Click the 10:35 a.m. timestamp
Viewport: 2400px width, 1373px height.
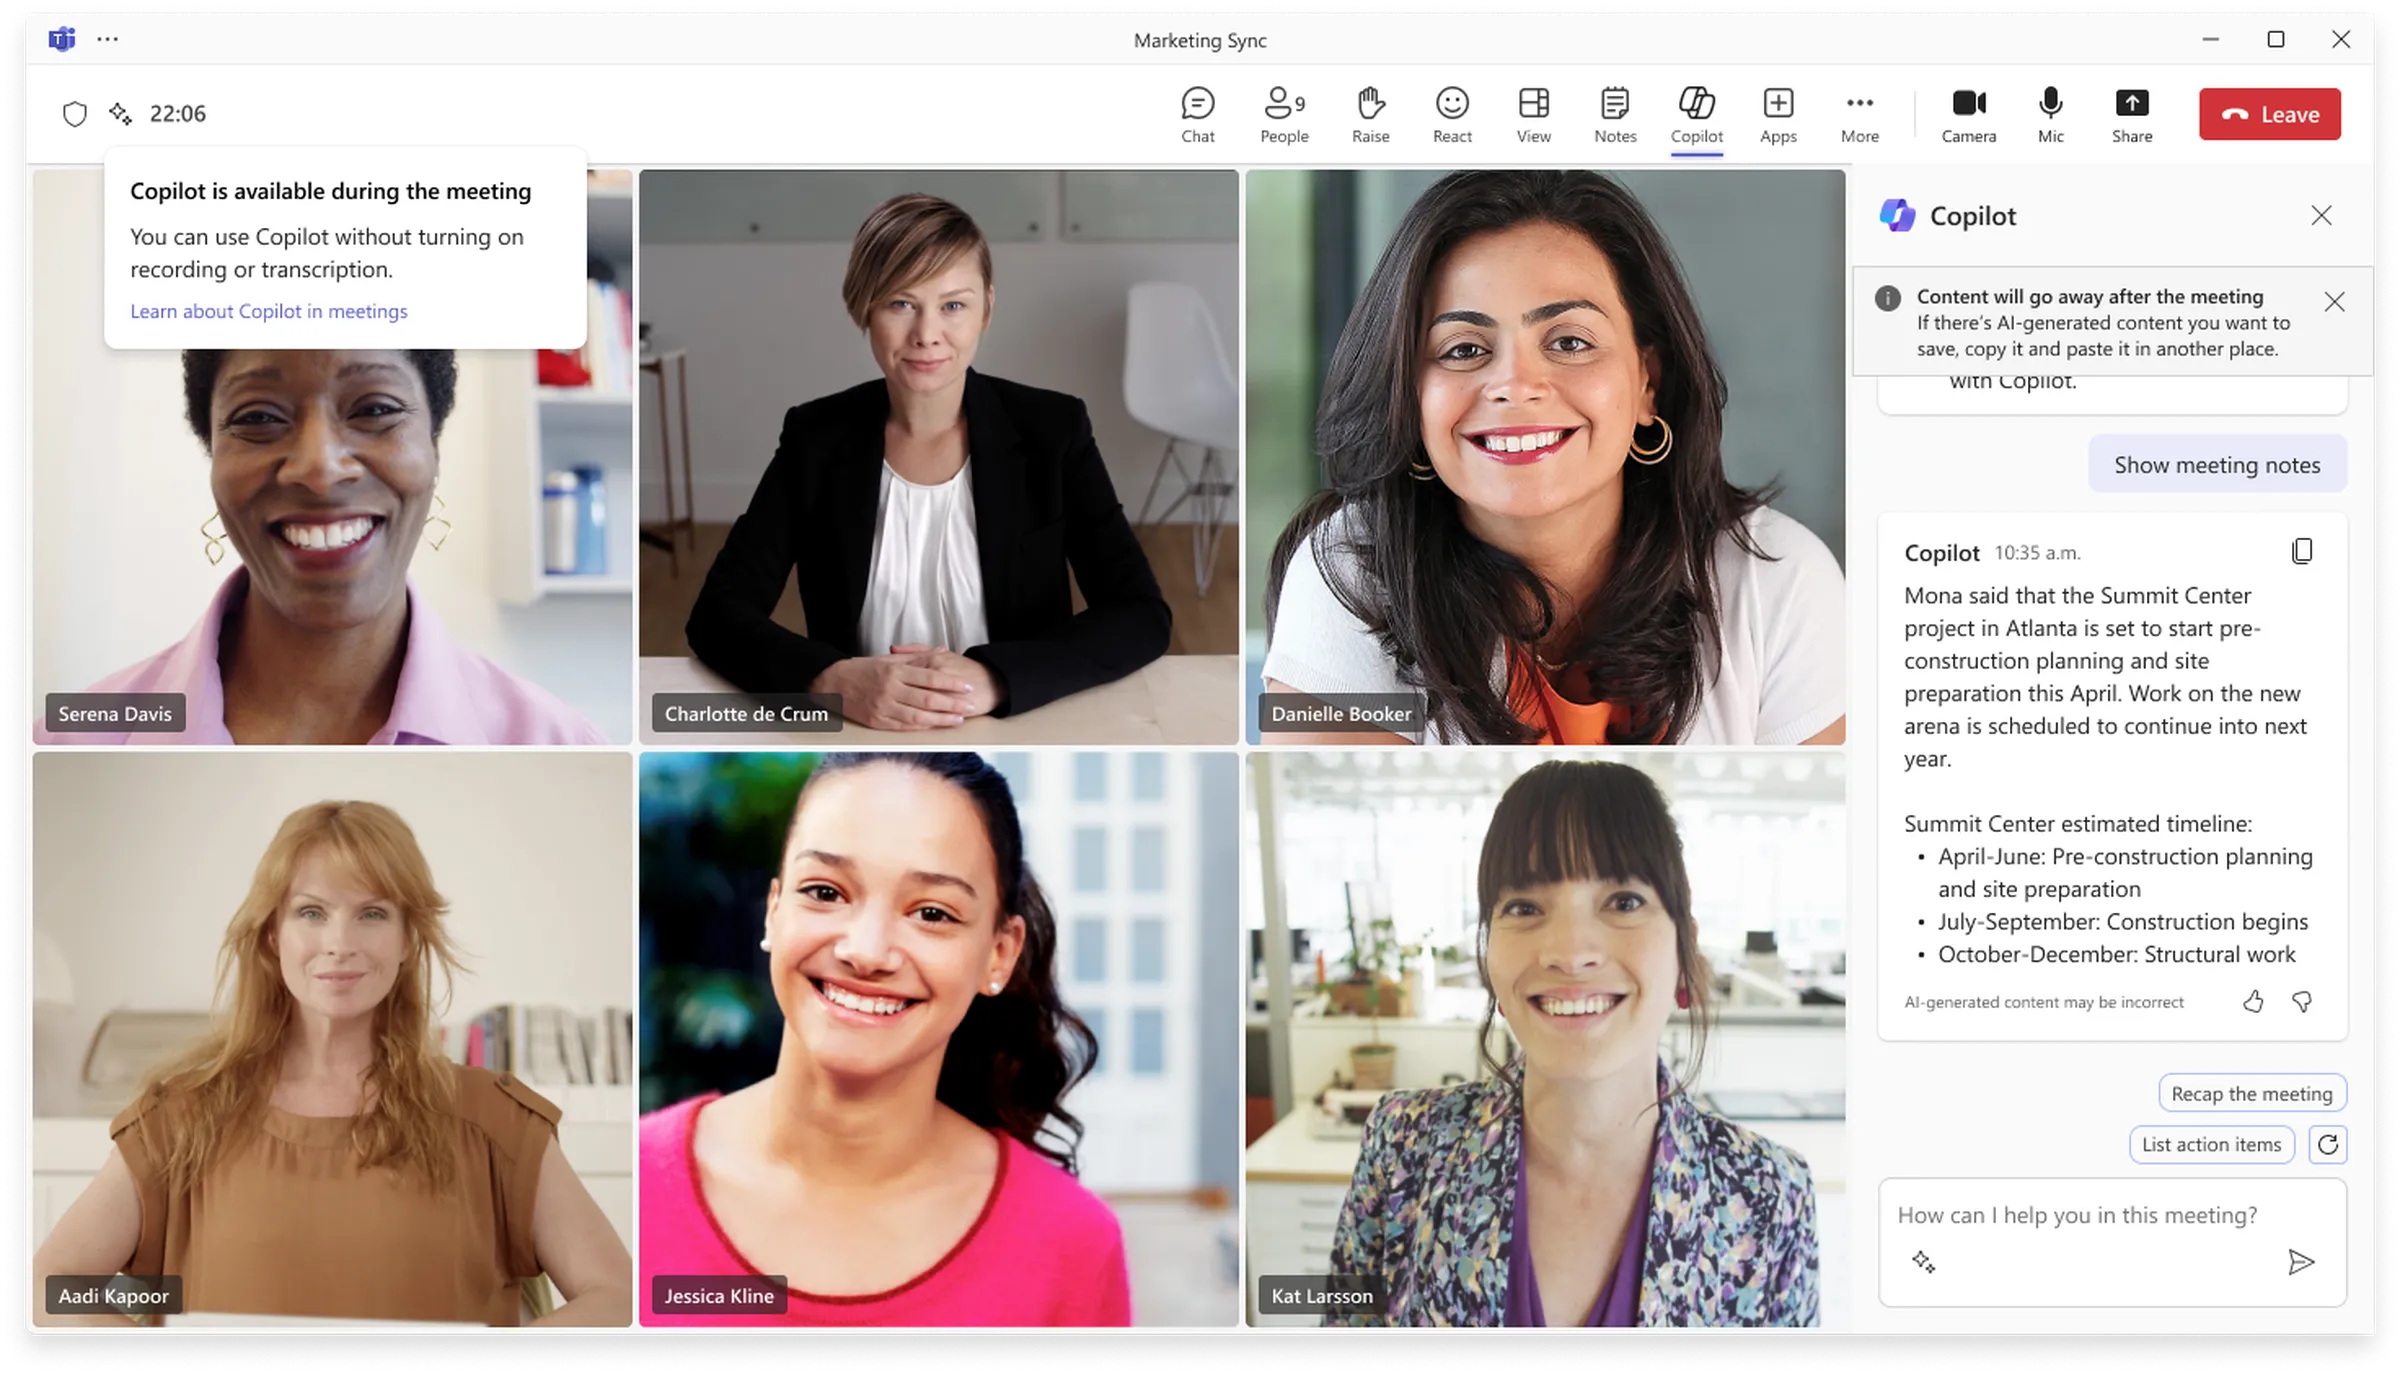2037,552
